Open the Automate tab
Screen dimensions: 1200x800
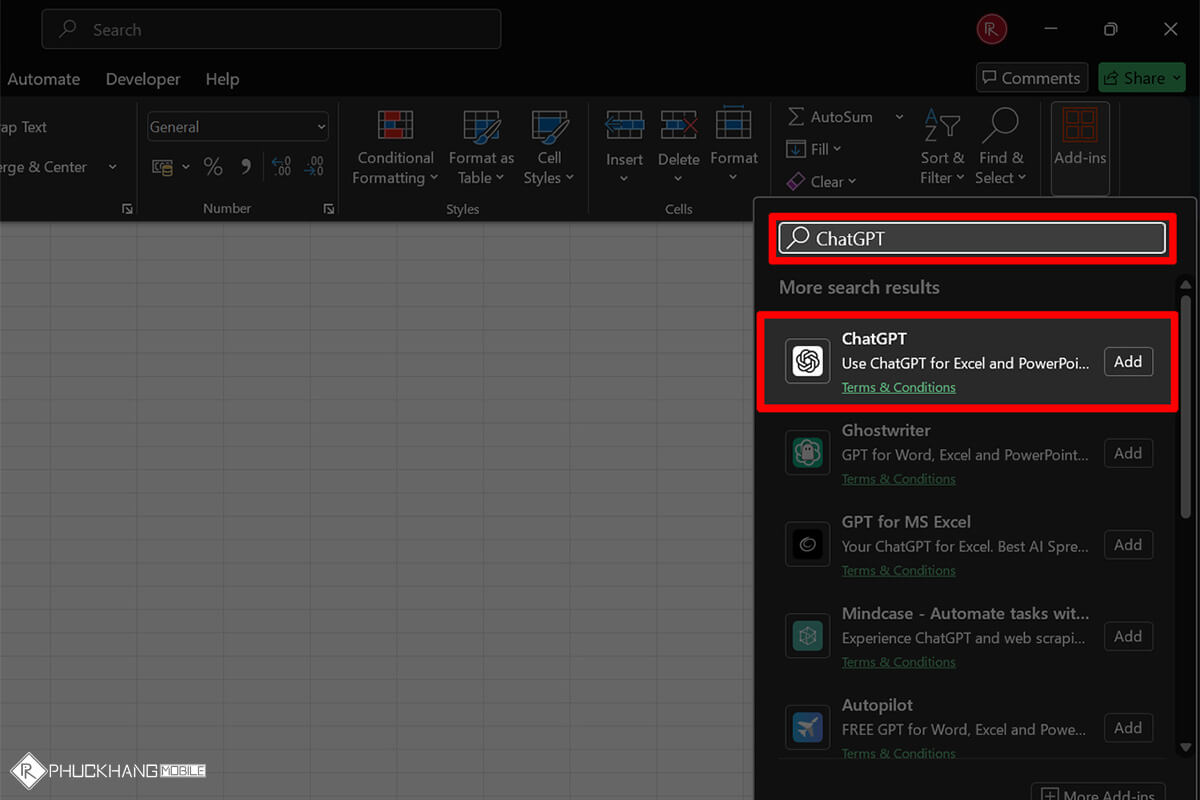pyautogui.click(x=44, y=79)
